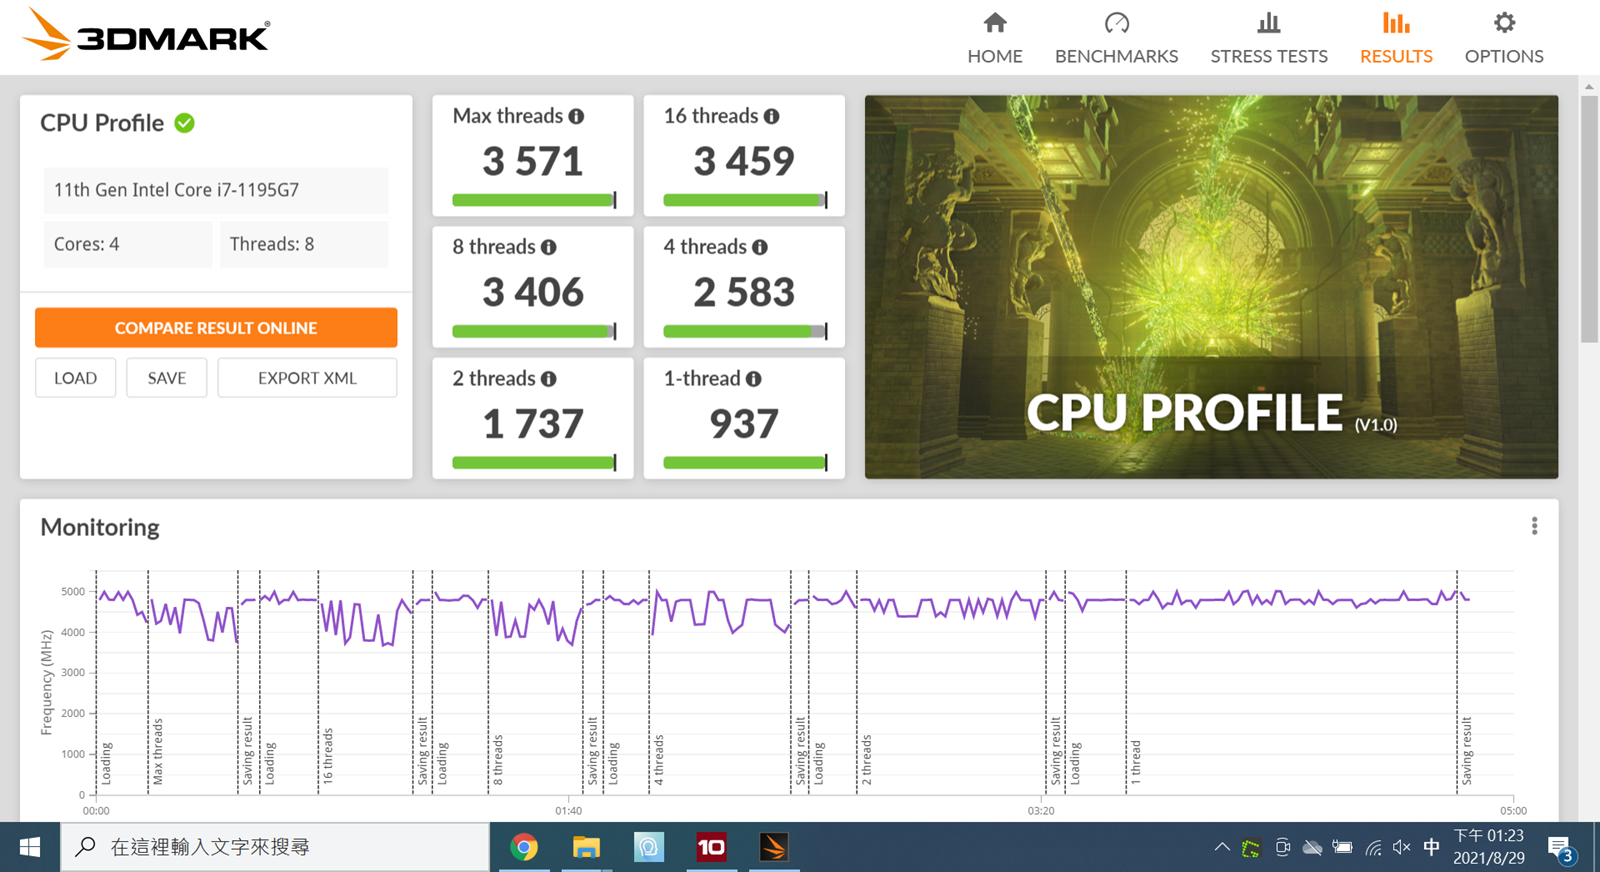
Task: Show info for the 2 threads score
Action: coord(548,379)
